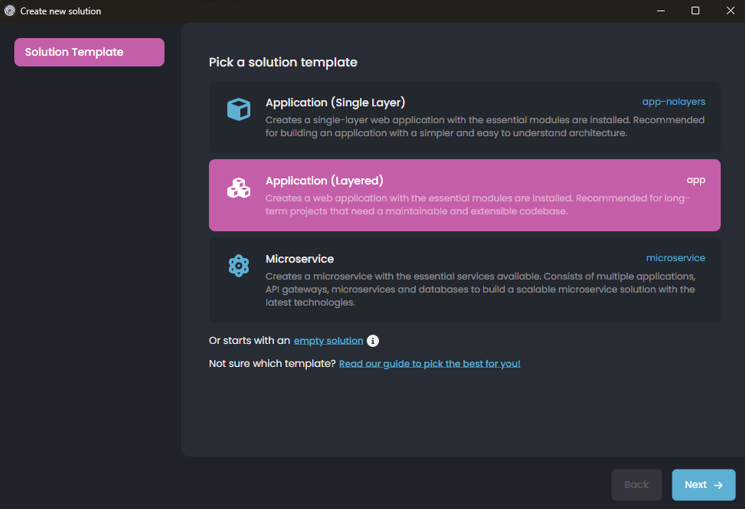This screenshot has height=509, width=745.
Task: Choose the Application (Single Layer) title
Action: coord(335,102)
